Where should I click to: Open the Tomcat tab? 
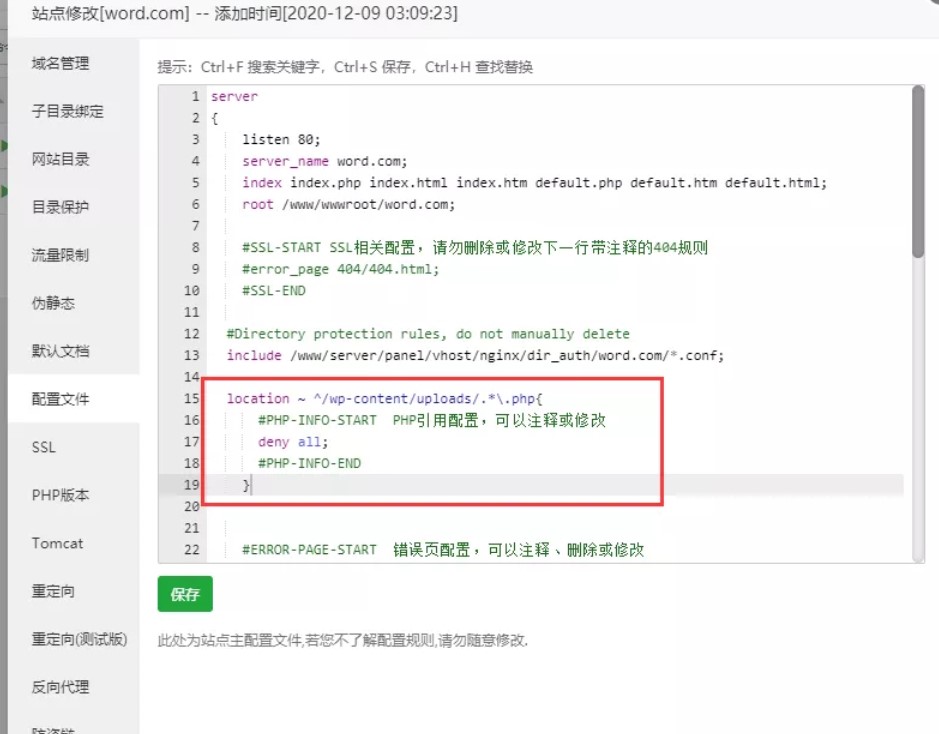click(57, 544)
